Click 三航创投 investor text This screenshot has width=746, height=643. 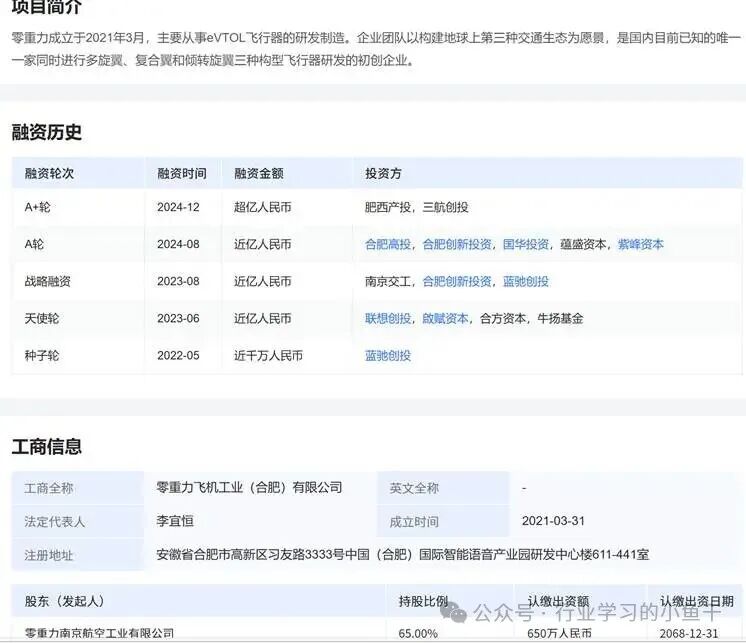point(445,207)
